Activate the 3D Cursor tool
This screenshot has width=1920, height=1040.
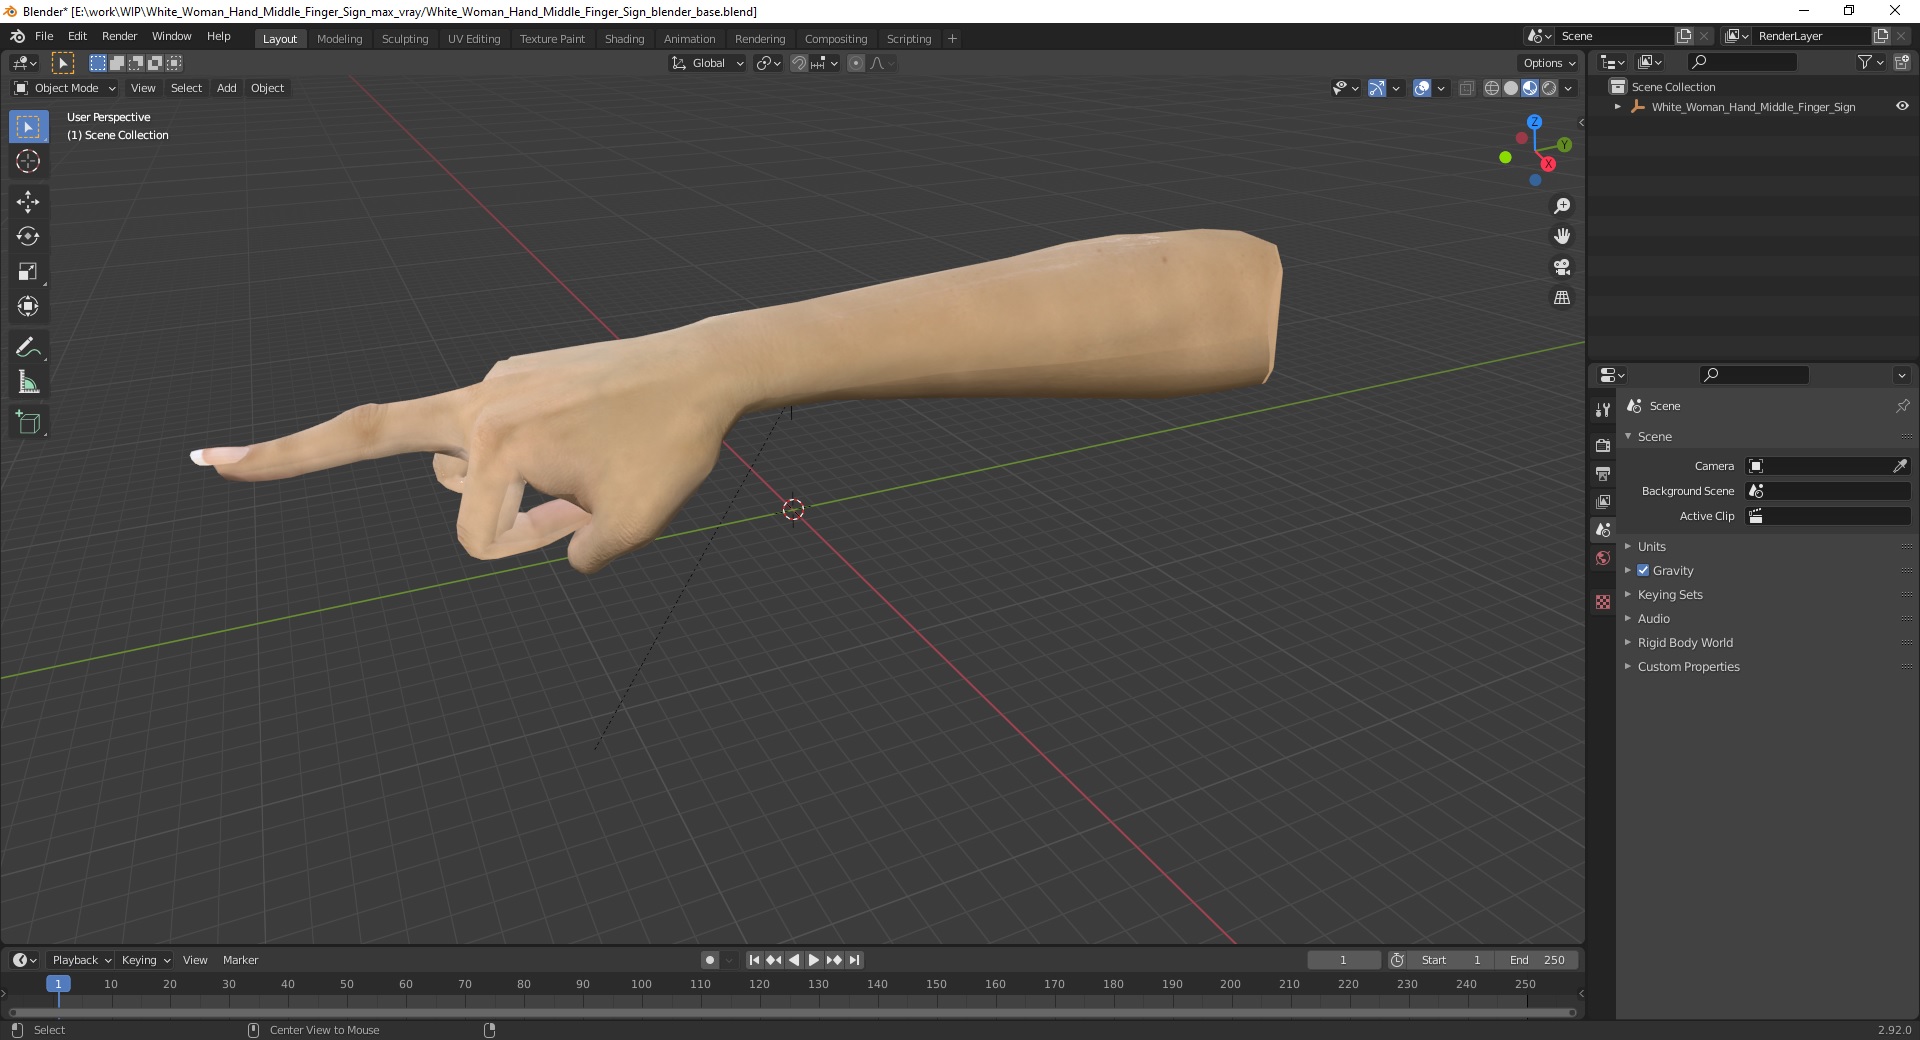click(x=28, y=161)
